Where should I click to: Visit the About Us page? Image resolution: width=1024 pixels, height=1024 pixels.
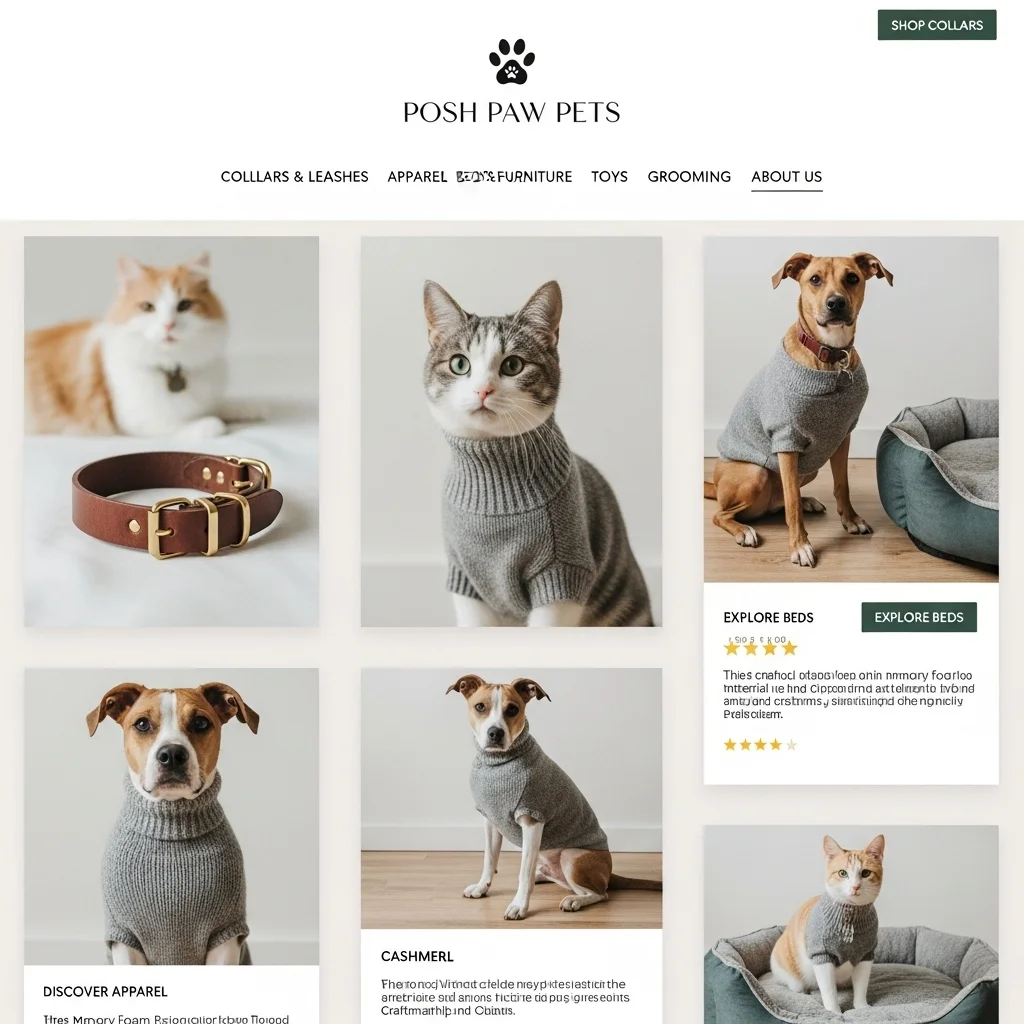[786, 177]
